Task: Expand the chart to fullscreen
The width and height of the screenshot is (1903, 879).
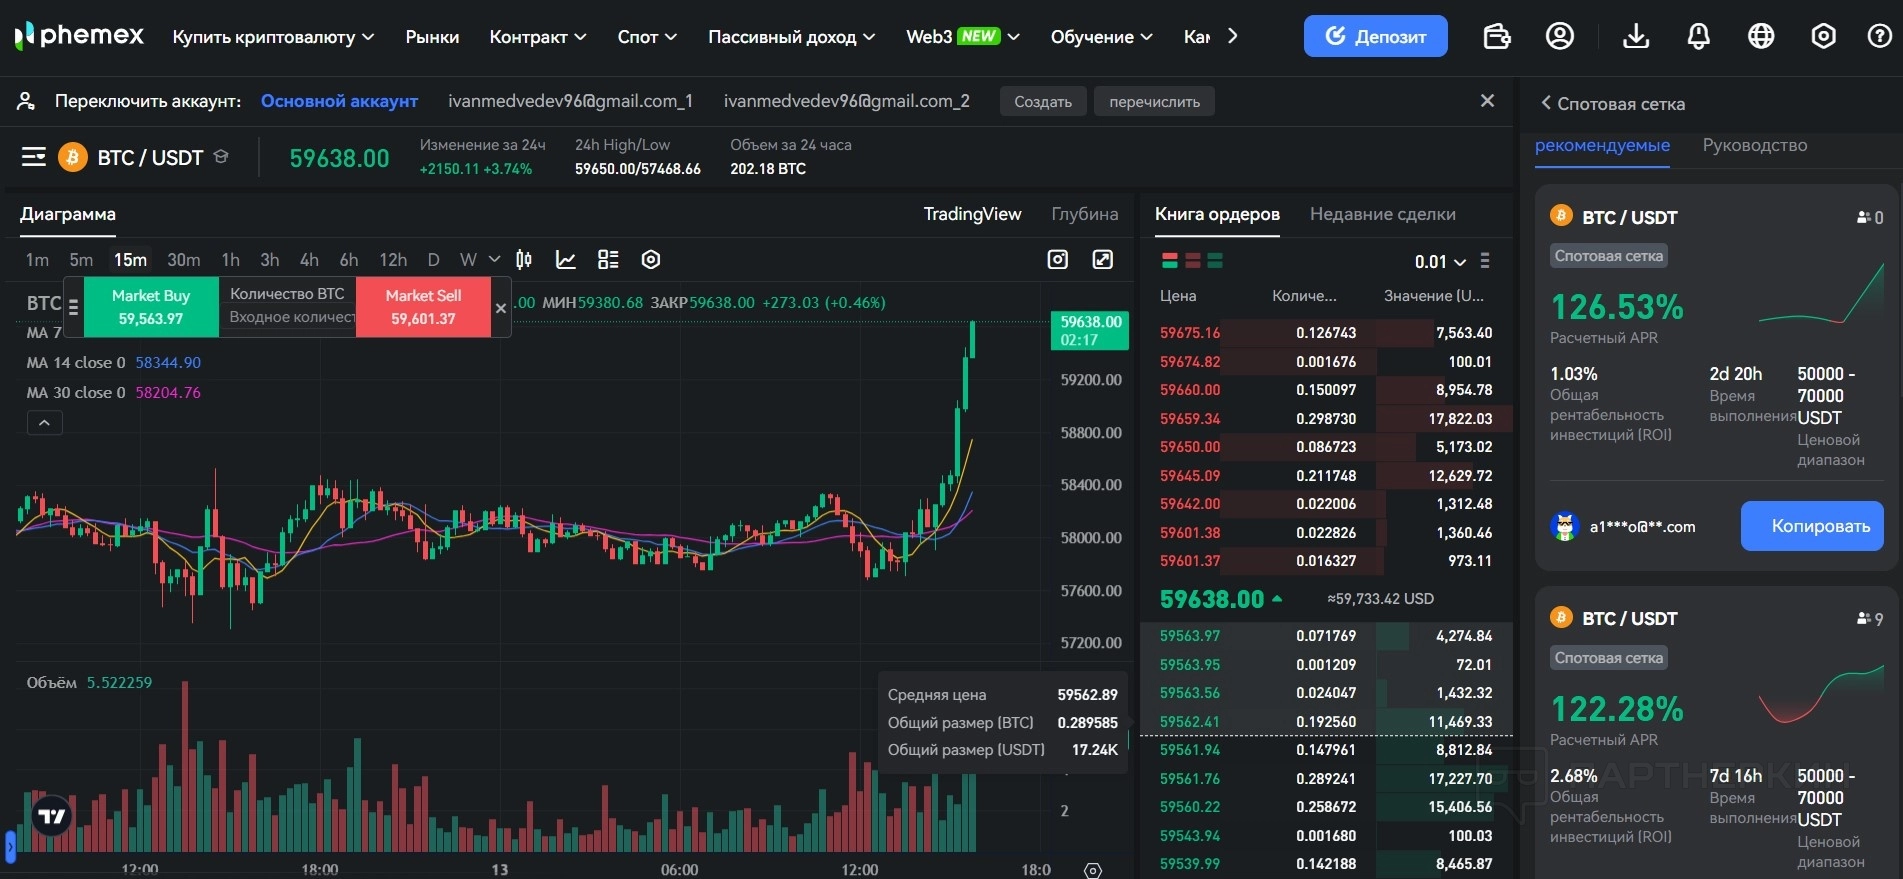Action: 1103,260
